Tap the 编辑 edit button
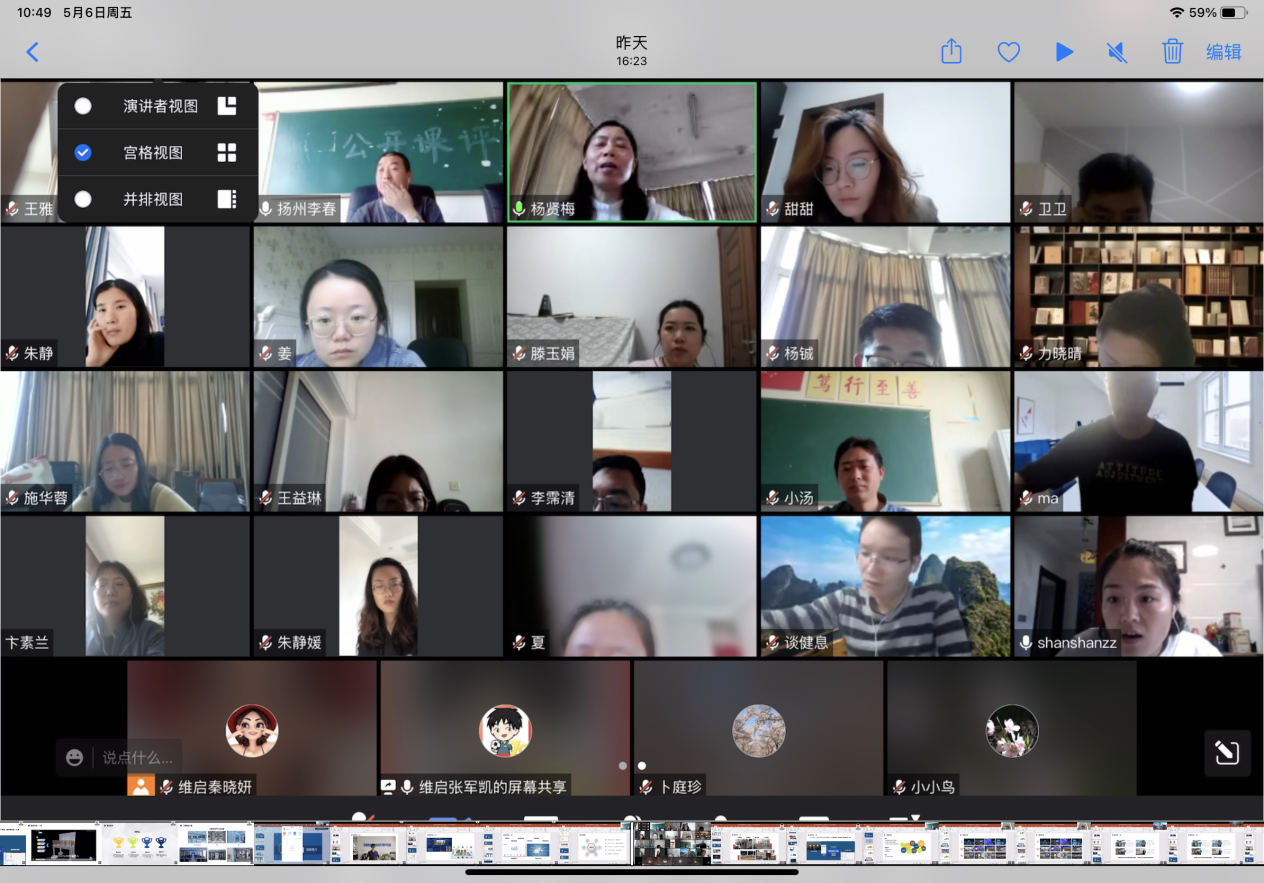This screenshot has height=883, width=1264. click(1223, 52)
